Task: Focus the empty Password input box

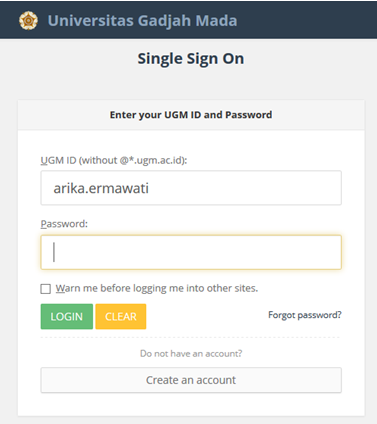Action: pyautogui.click(x=191, y=252)
